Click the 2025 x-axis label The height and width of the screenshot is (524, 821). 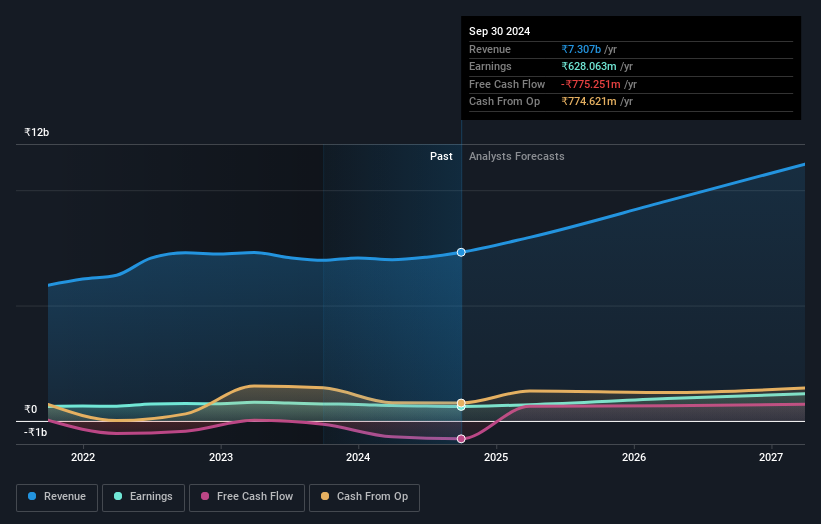pos(496,458)
